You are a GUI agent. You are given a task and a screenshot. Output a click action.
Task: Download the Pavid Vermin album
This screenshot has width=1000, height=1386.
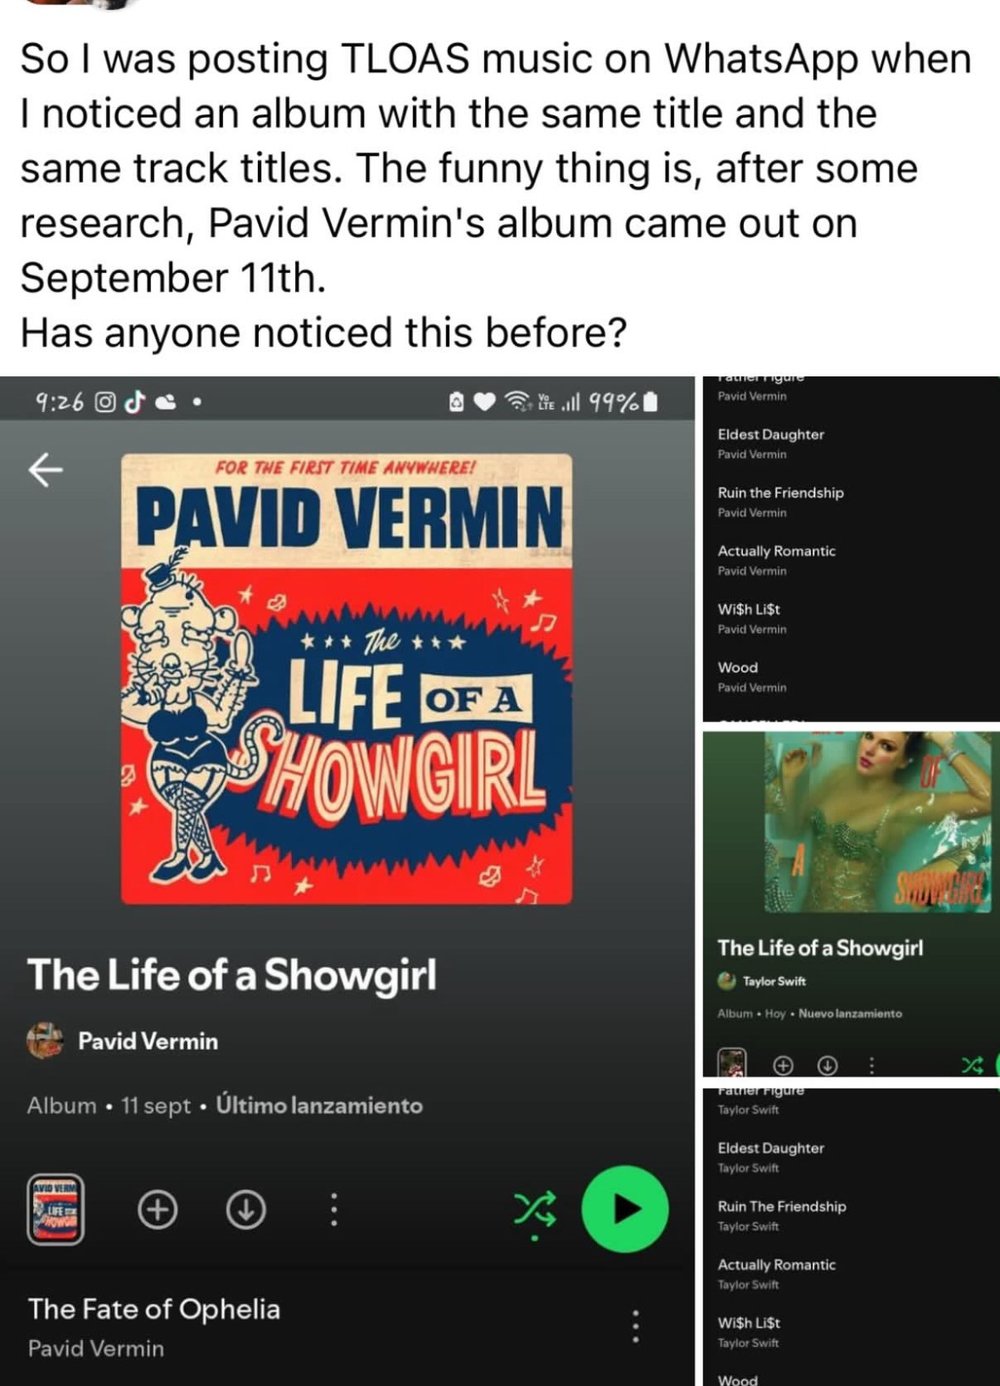(246, 1210)
